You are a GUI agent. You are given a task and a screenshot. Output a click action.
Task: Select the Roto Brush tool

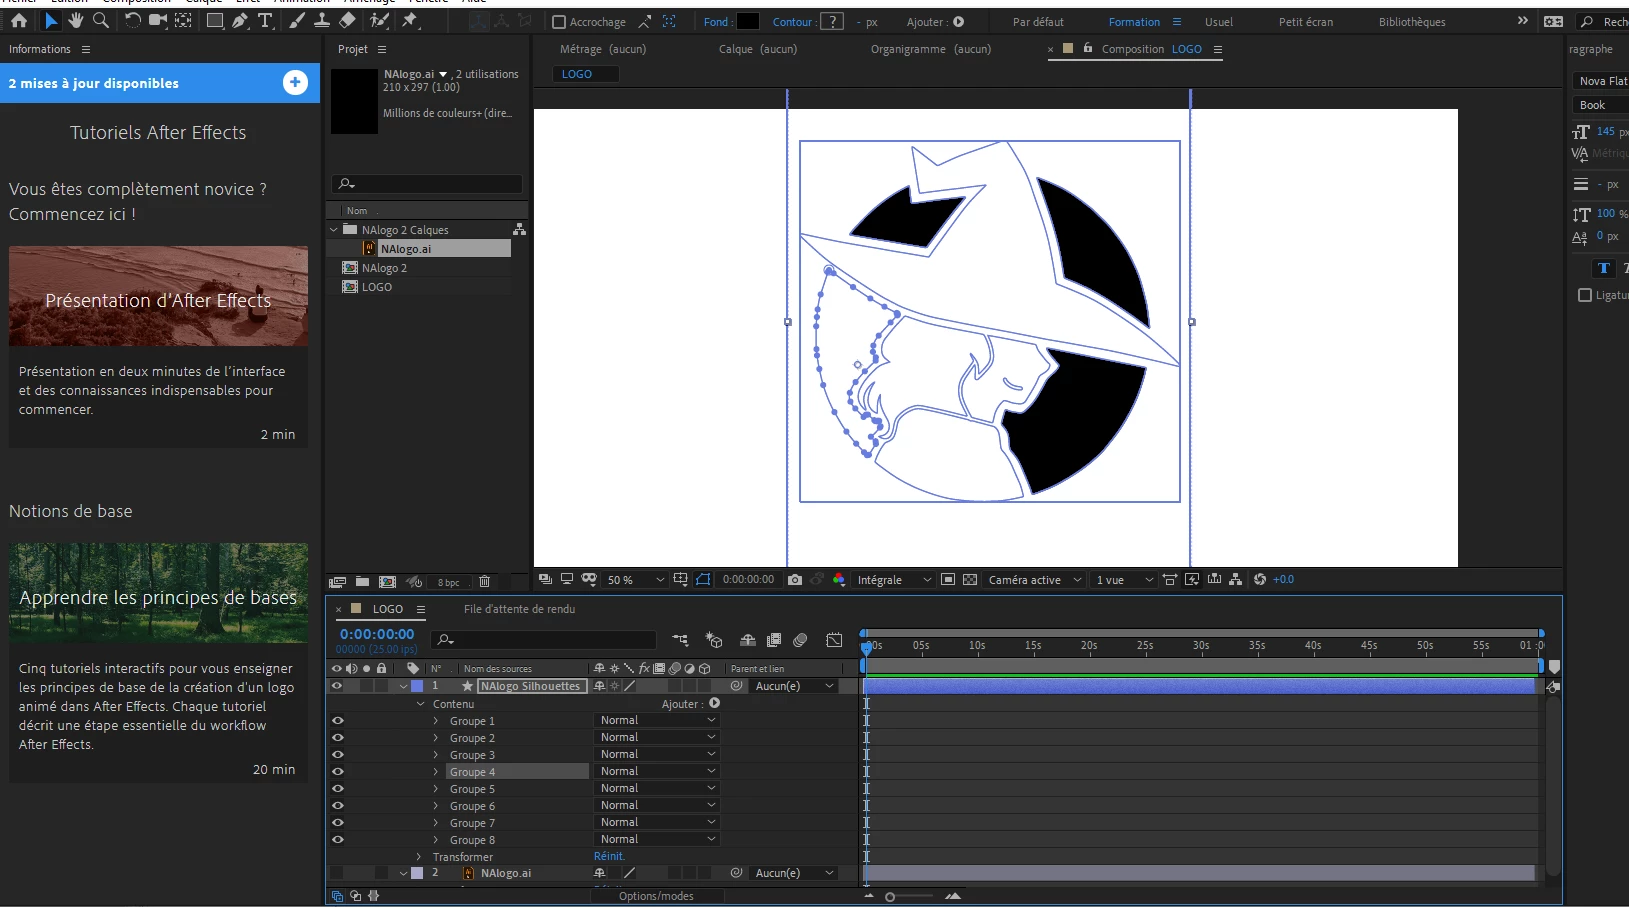(x=379, y=21)
